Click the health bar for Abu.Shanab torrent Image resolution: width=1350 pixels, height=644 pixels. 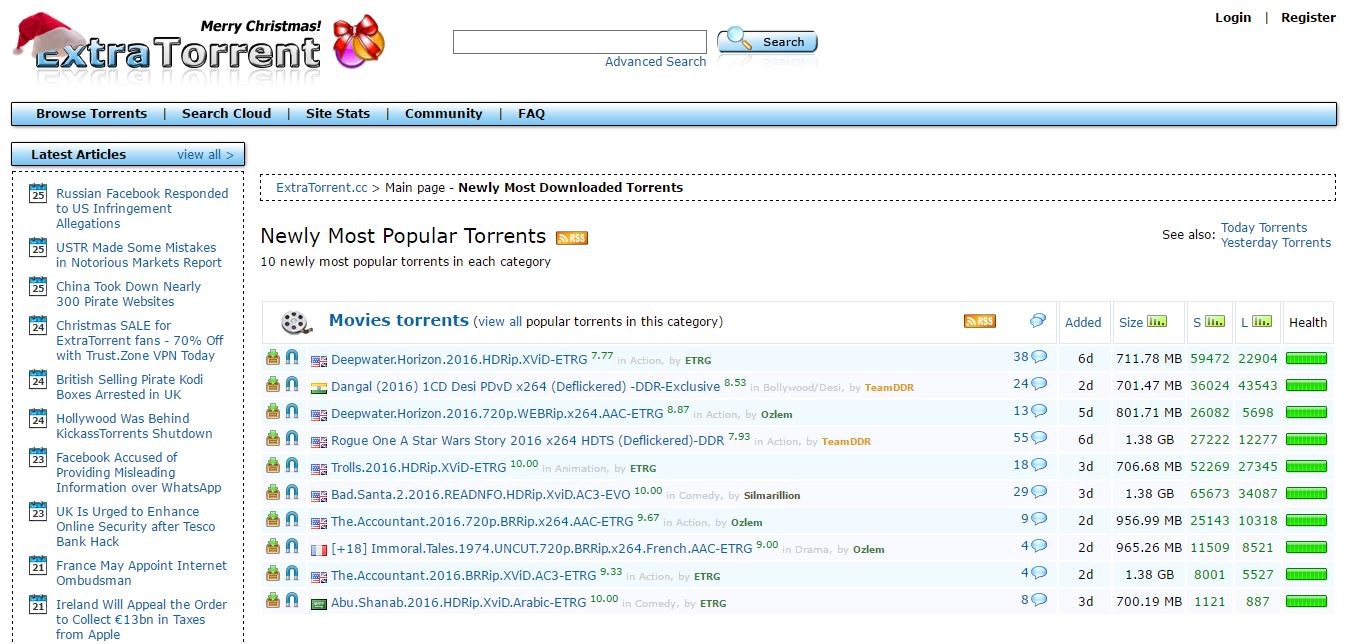click(1308, 603)
